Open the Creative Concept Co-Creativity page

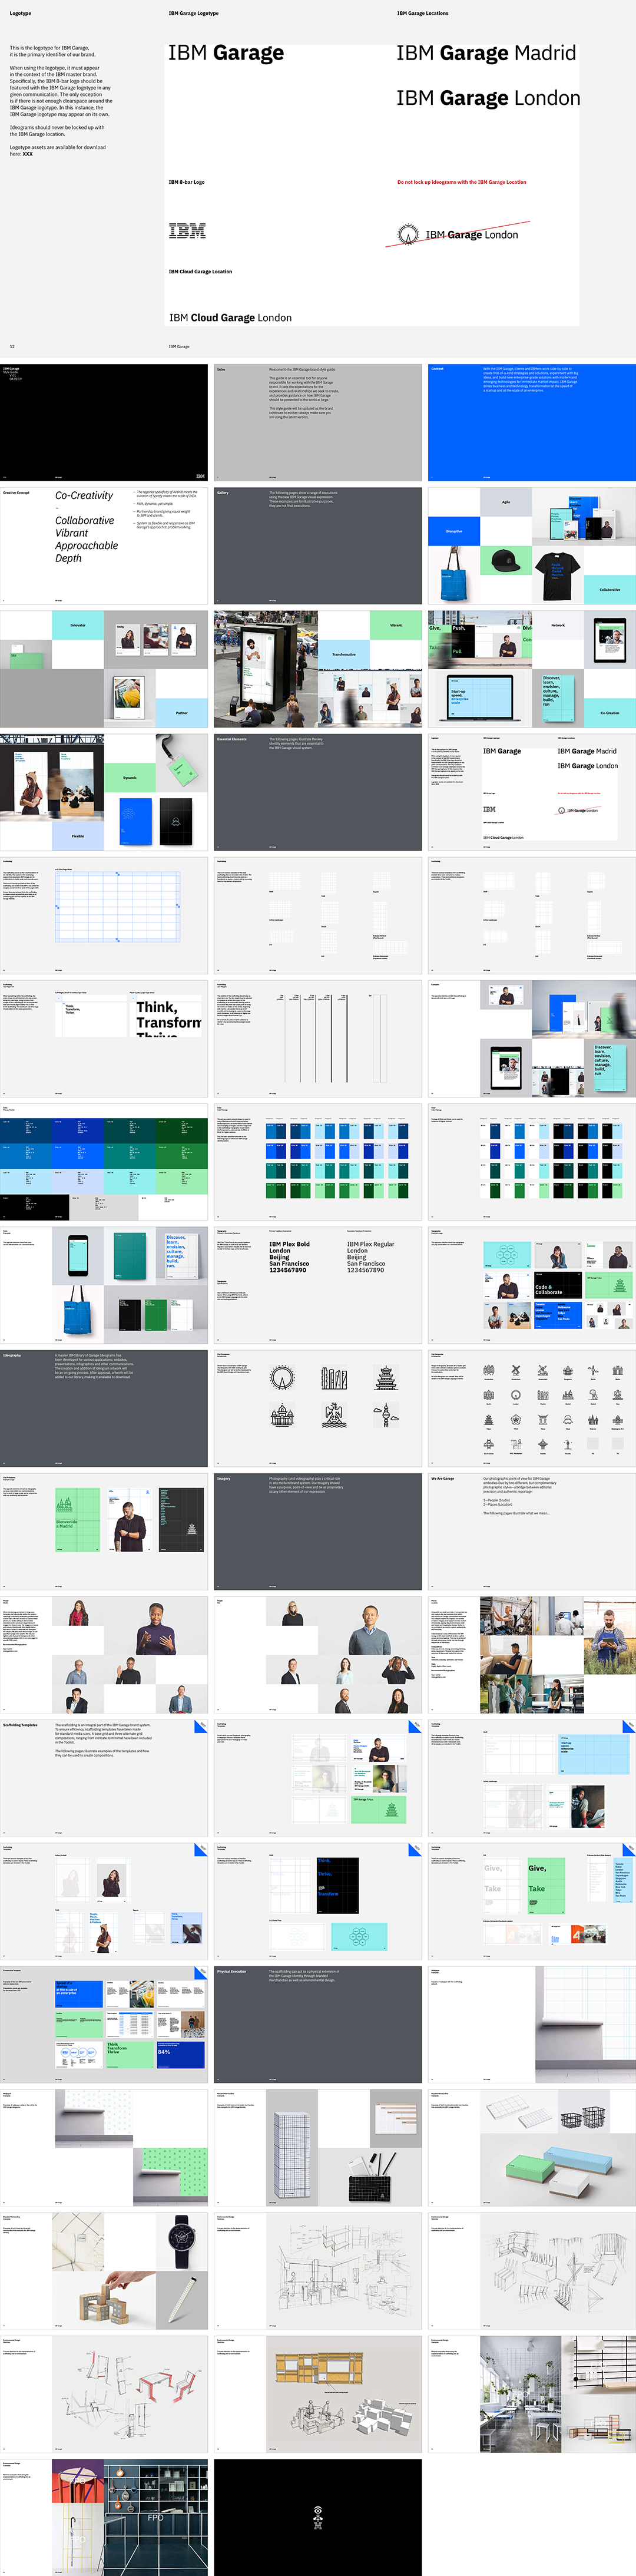pyautogui.click(x=104, y=546)
